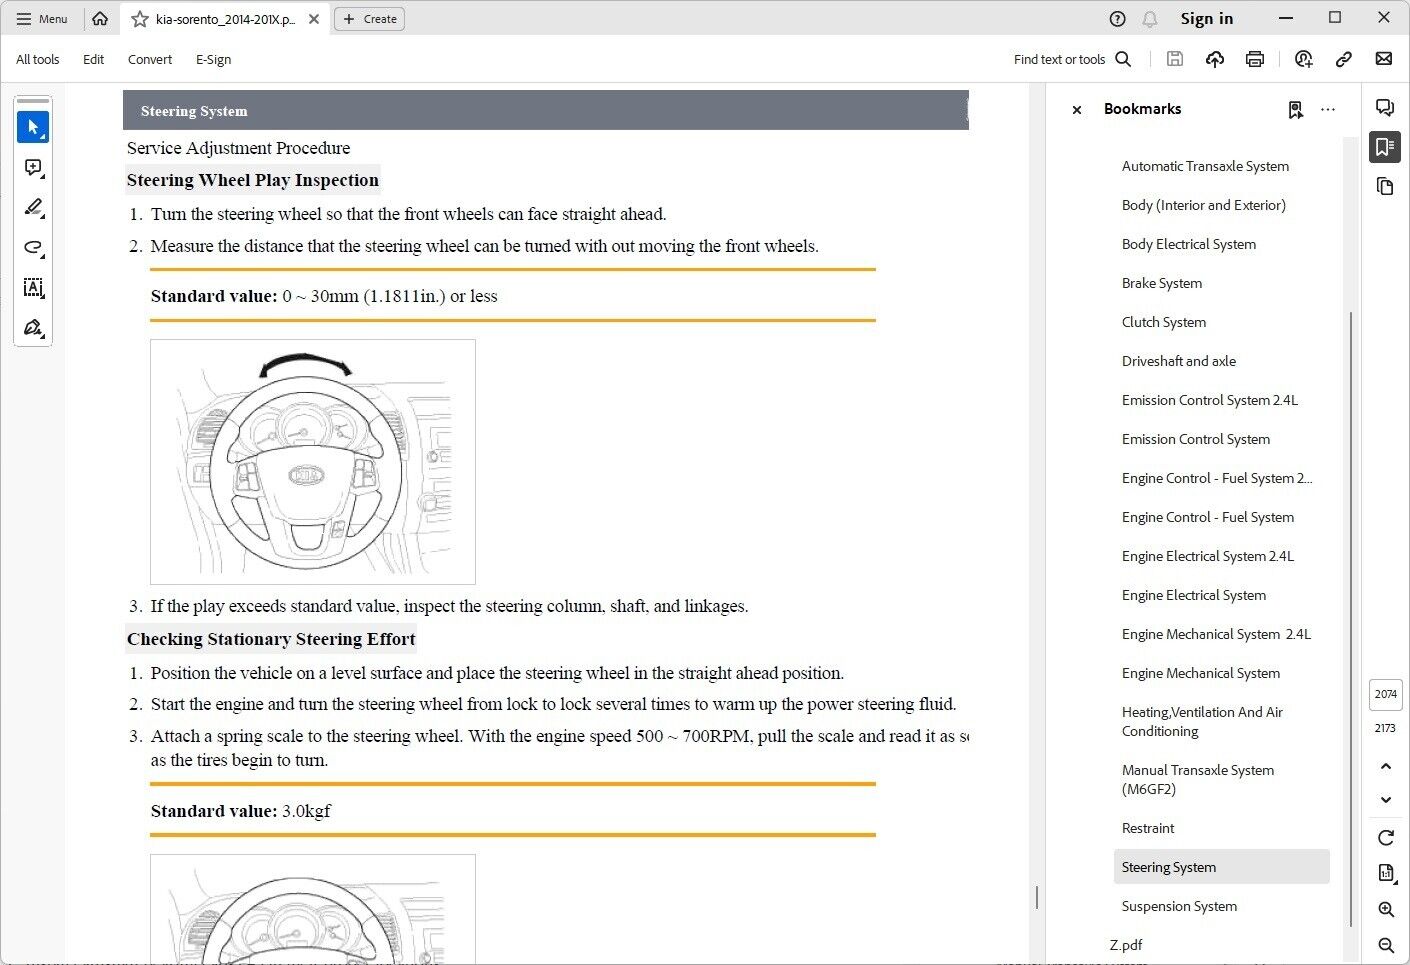Select Steering System bookmark

[x=1221, y=867]
